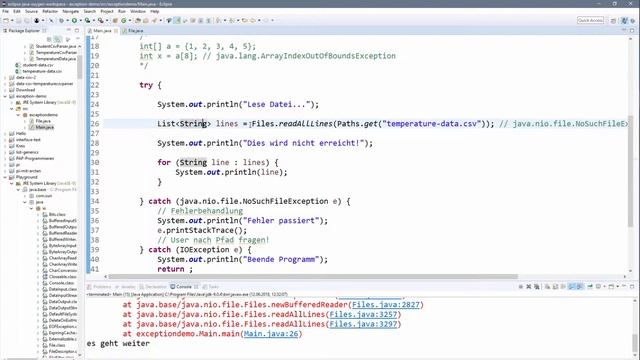This screenshot has width=640, height=360.
Task: Open the Navigate menu
Action: [x=71, y=11]
